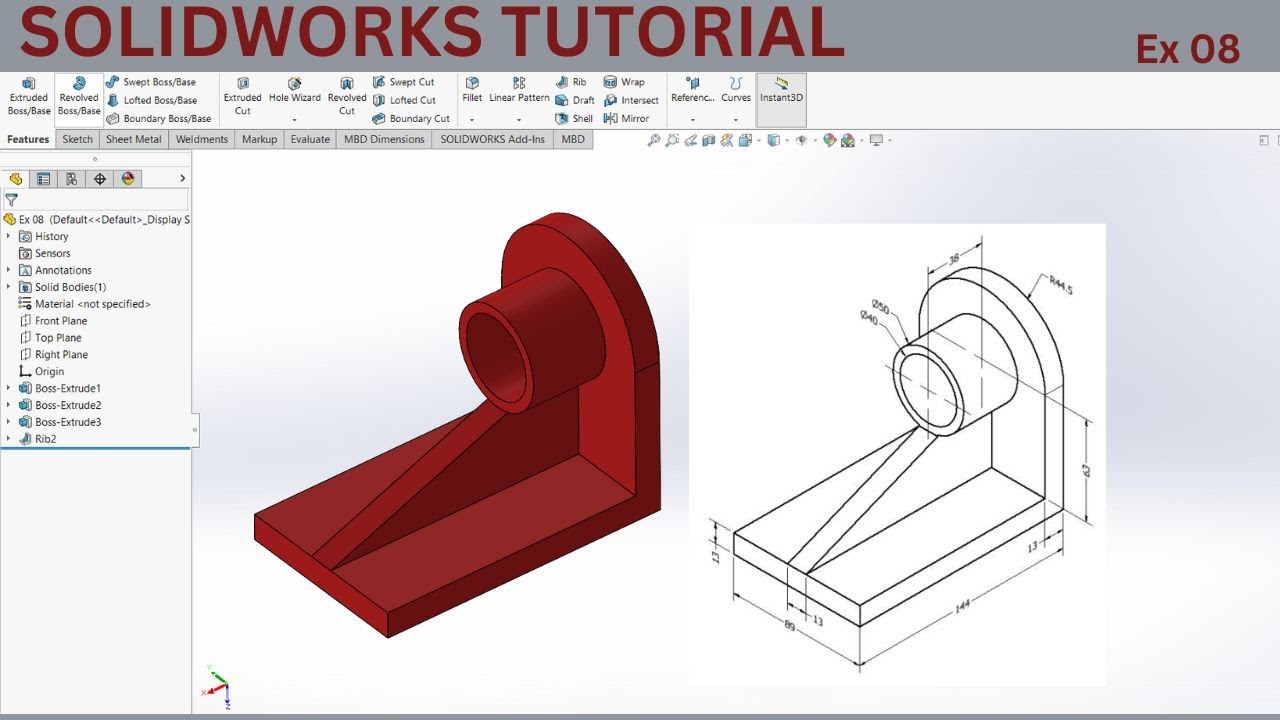Toggle the Instant3D button
This screenshot has height=720, width=1280.
pos(781,99)
